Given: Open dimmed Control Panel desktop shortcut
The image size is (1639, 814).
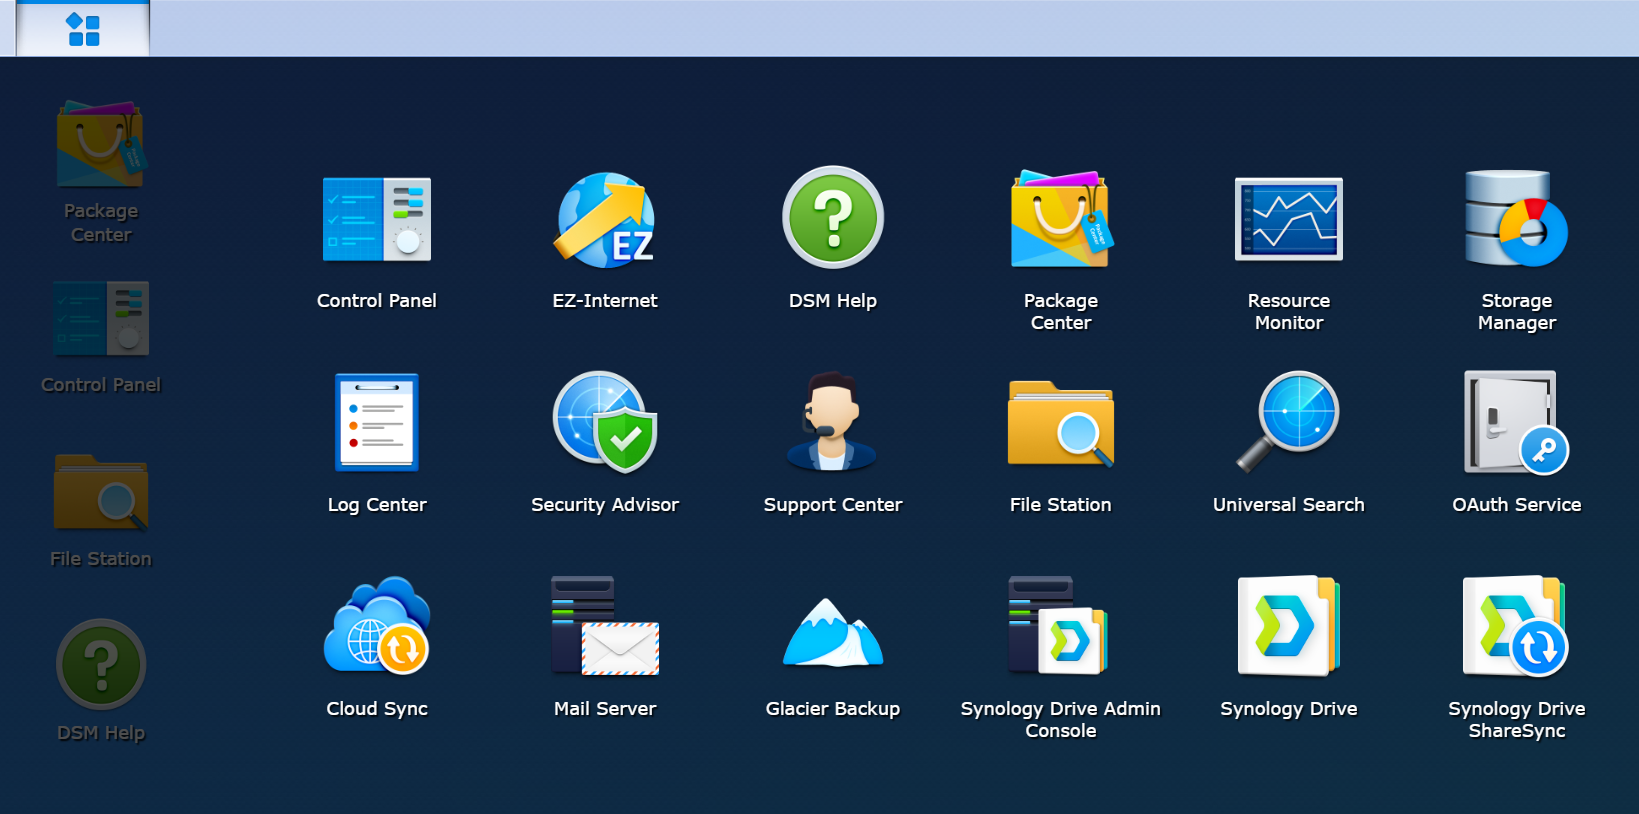Looking at the screenshot, I should click(x=101, y=319).
